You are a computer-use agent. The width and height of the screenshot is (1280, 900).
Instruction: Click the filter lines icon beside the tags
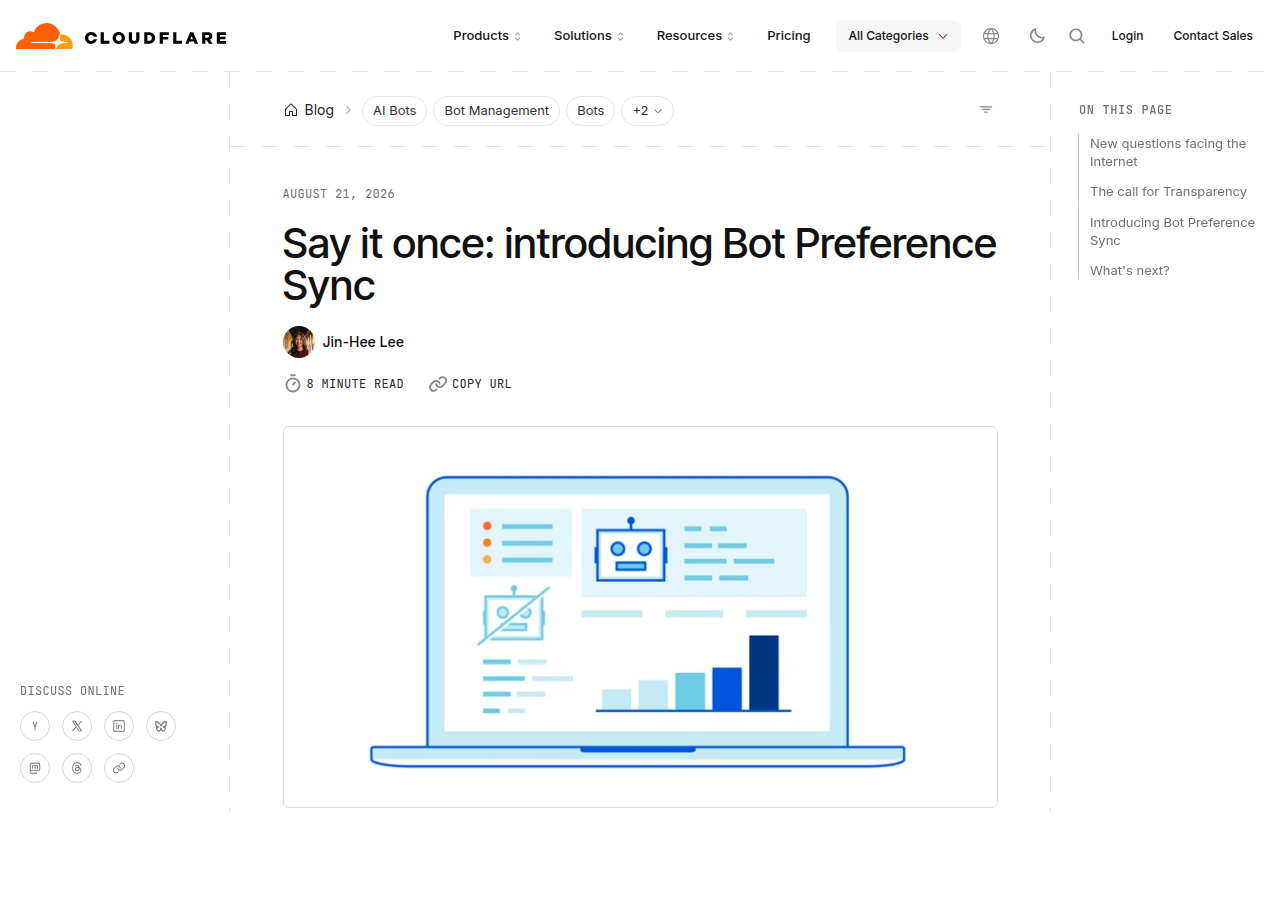click(986, 110)
